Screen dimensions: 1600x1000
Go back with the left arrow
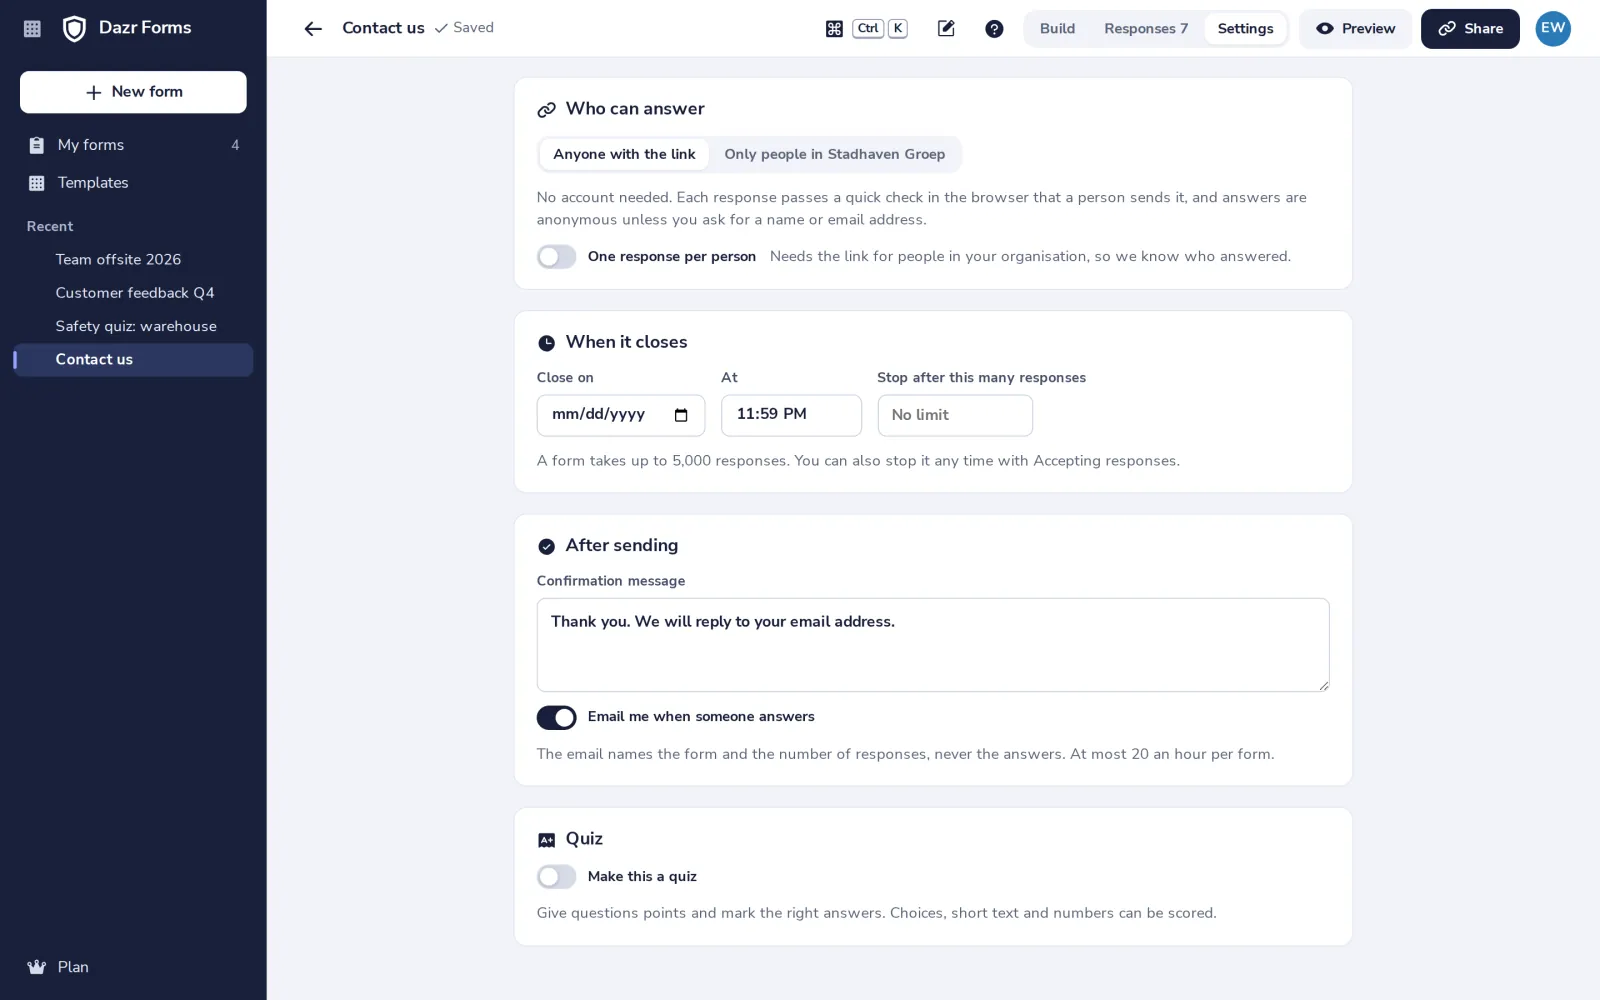click(x=313, y=29)
